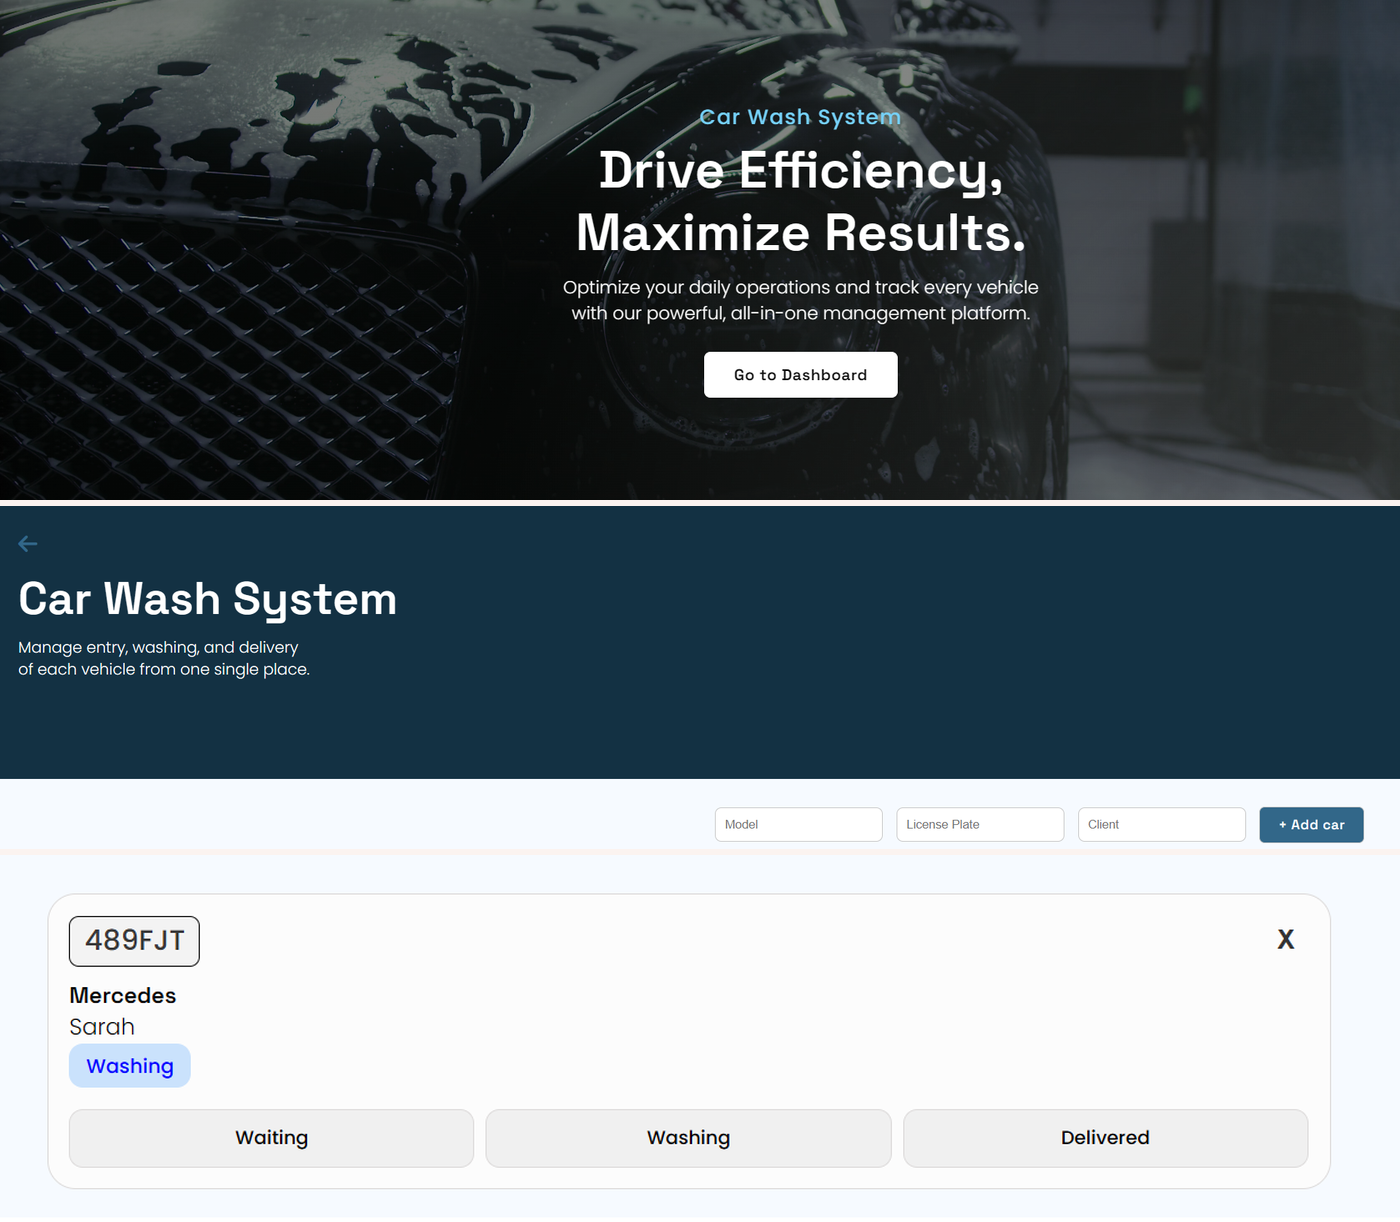
Task: Set Mercedes status to Washing button
Action: click(688, 1138)
